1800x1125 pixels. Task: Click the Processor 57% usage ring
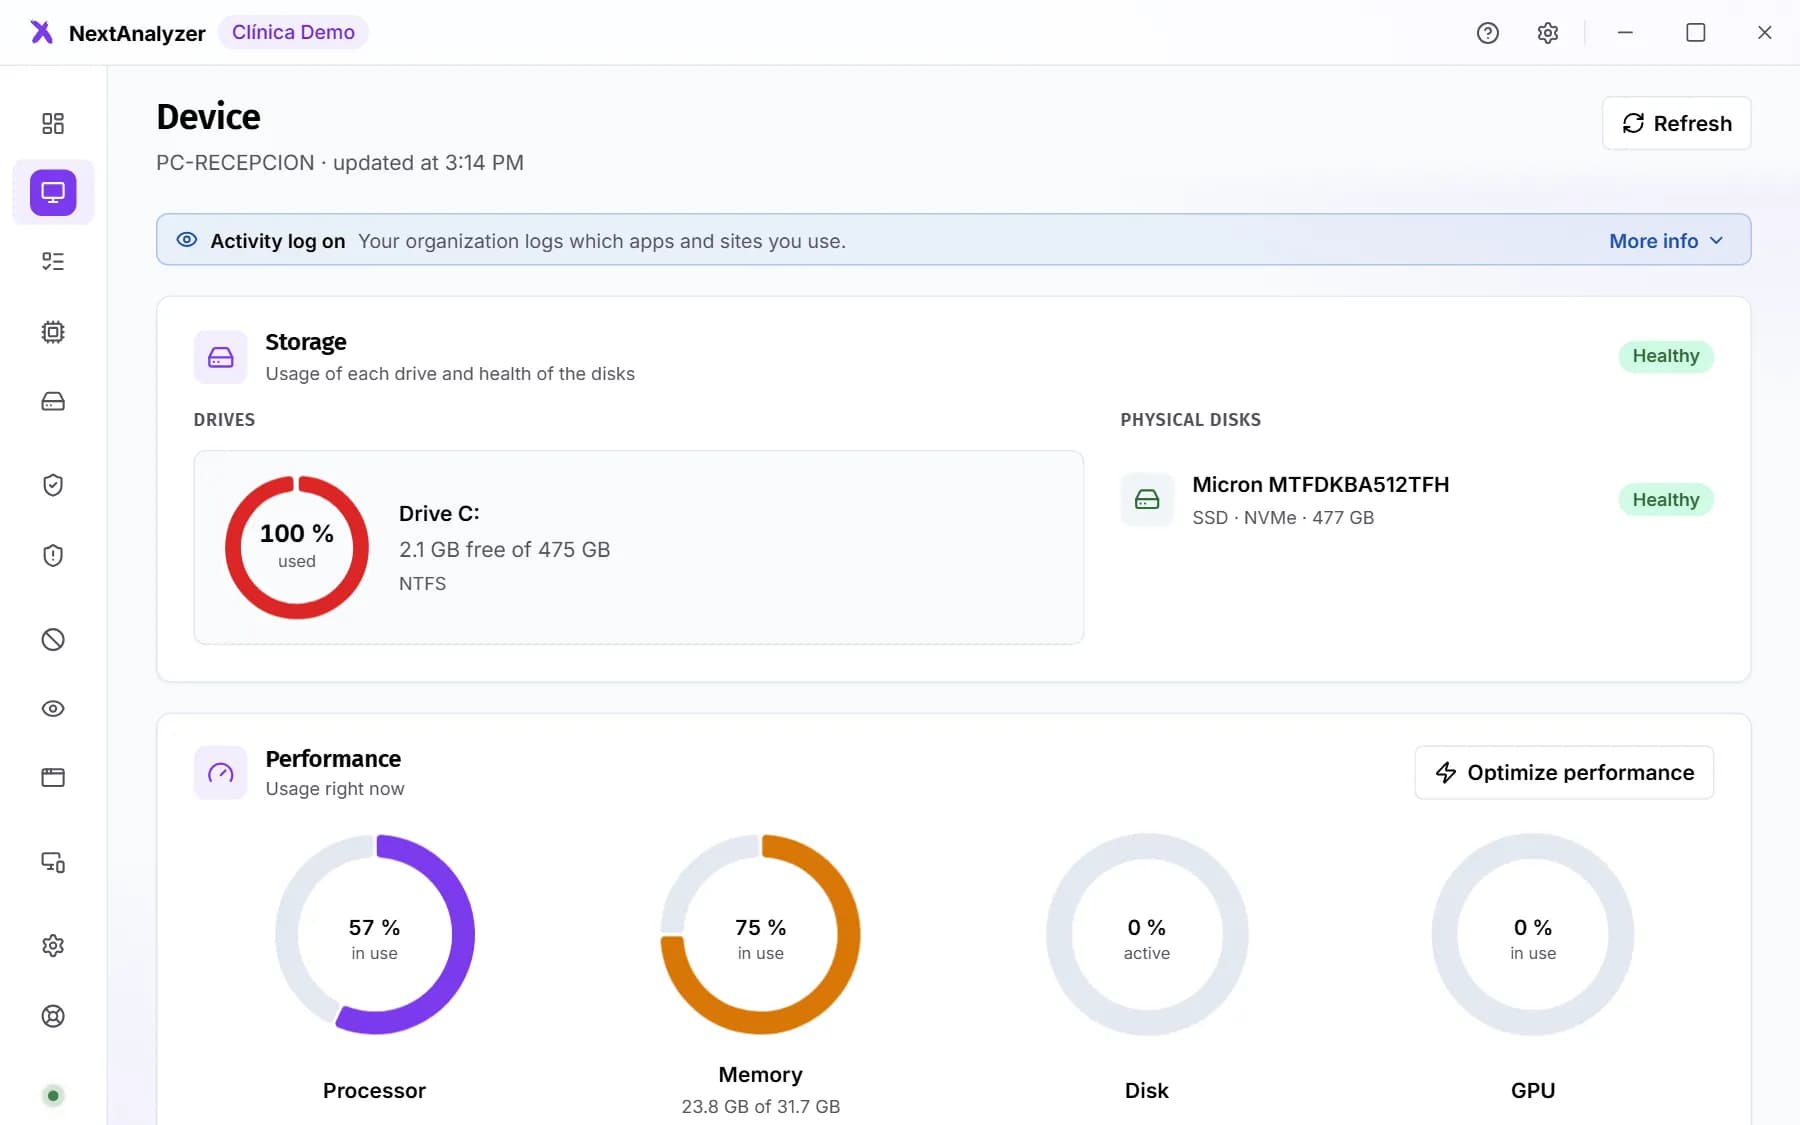[x=375, y=934]
